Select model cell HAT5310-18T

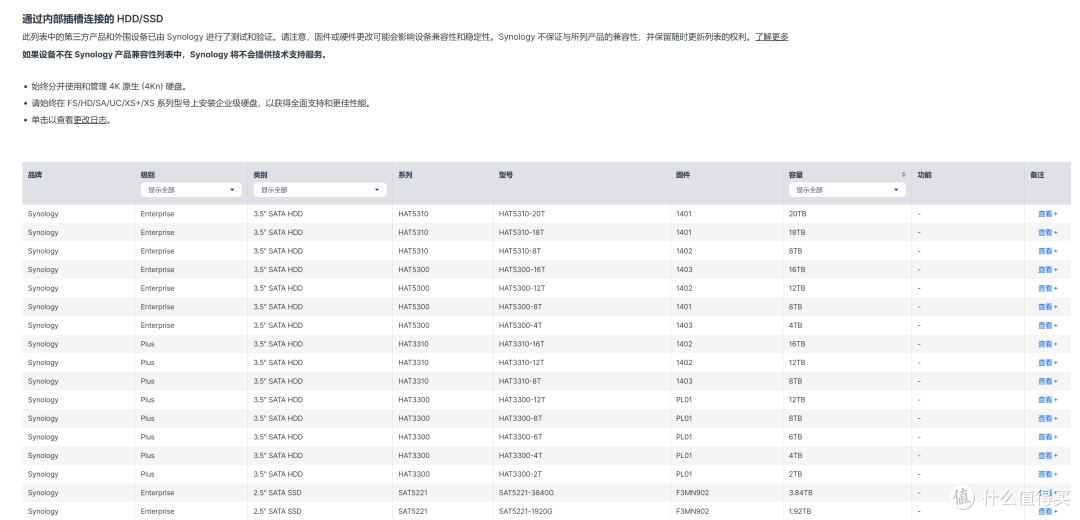521,233
